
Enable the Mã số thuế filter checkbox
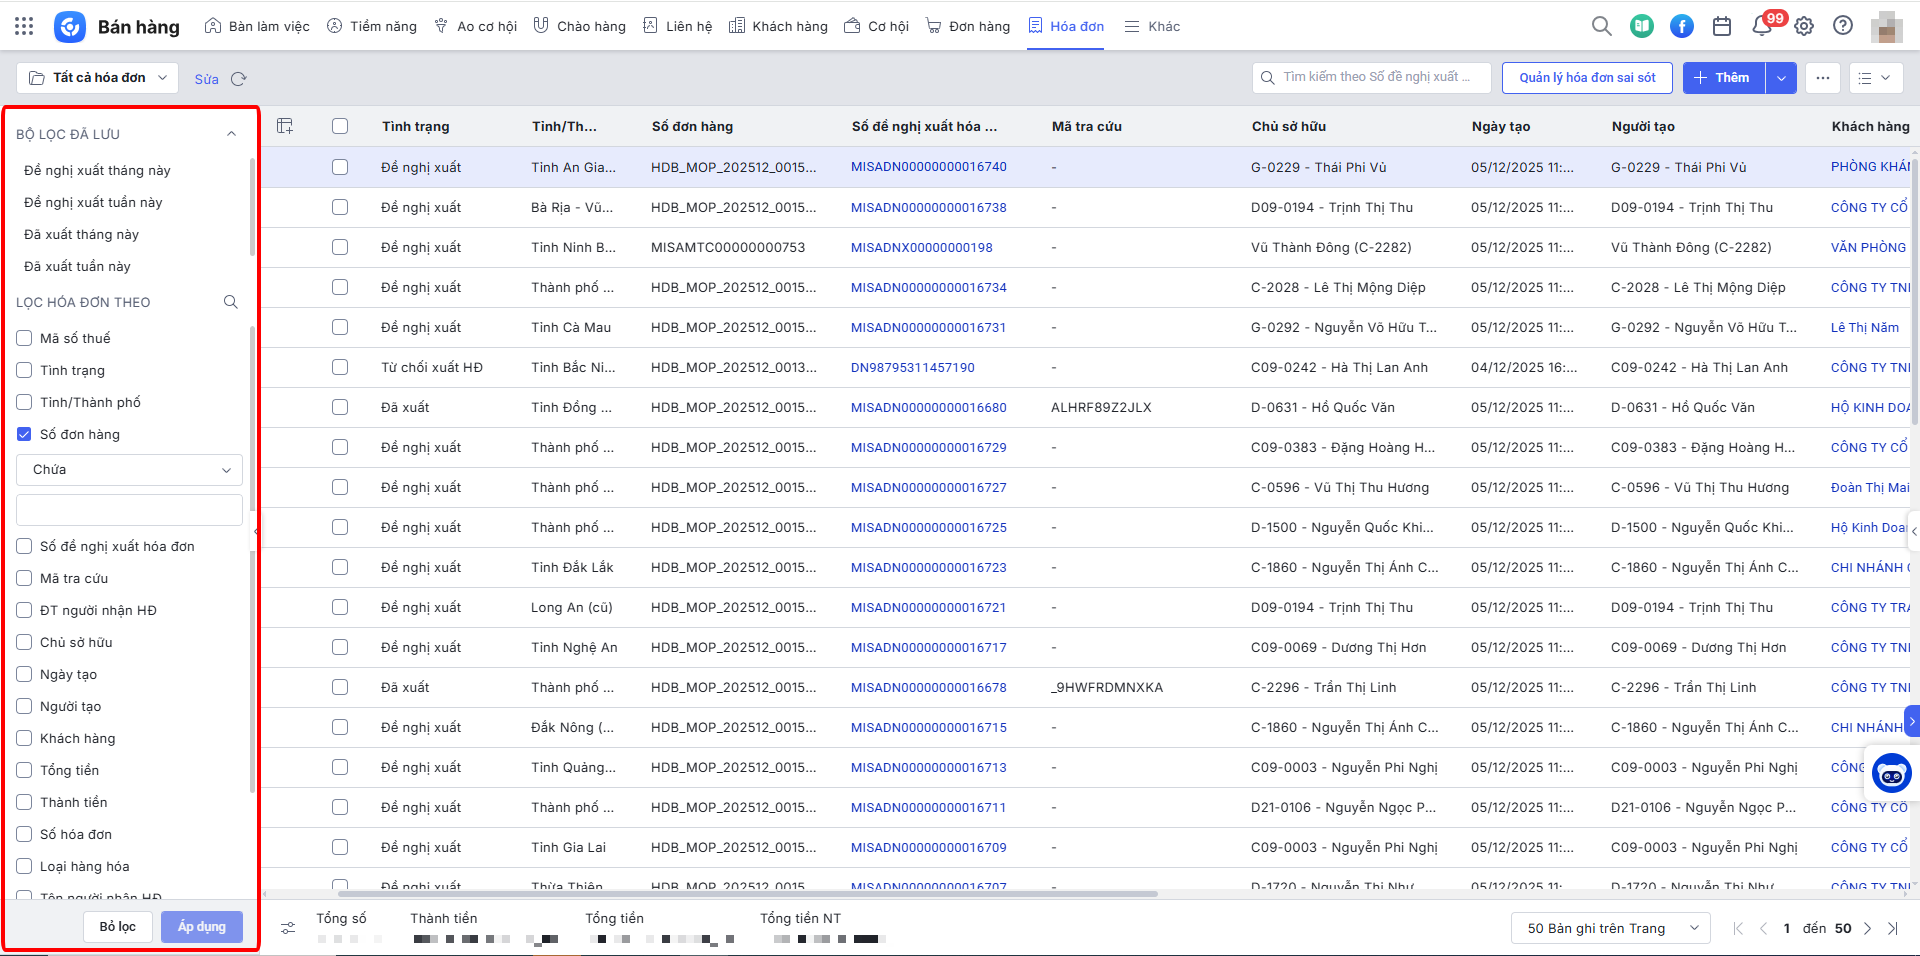click(25, 338)
